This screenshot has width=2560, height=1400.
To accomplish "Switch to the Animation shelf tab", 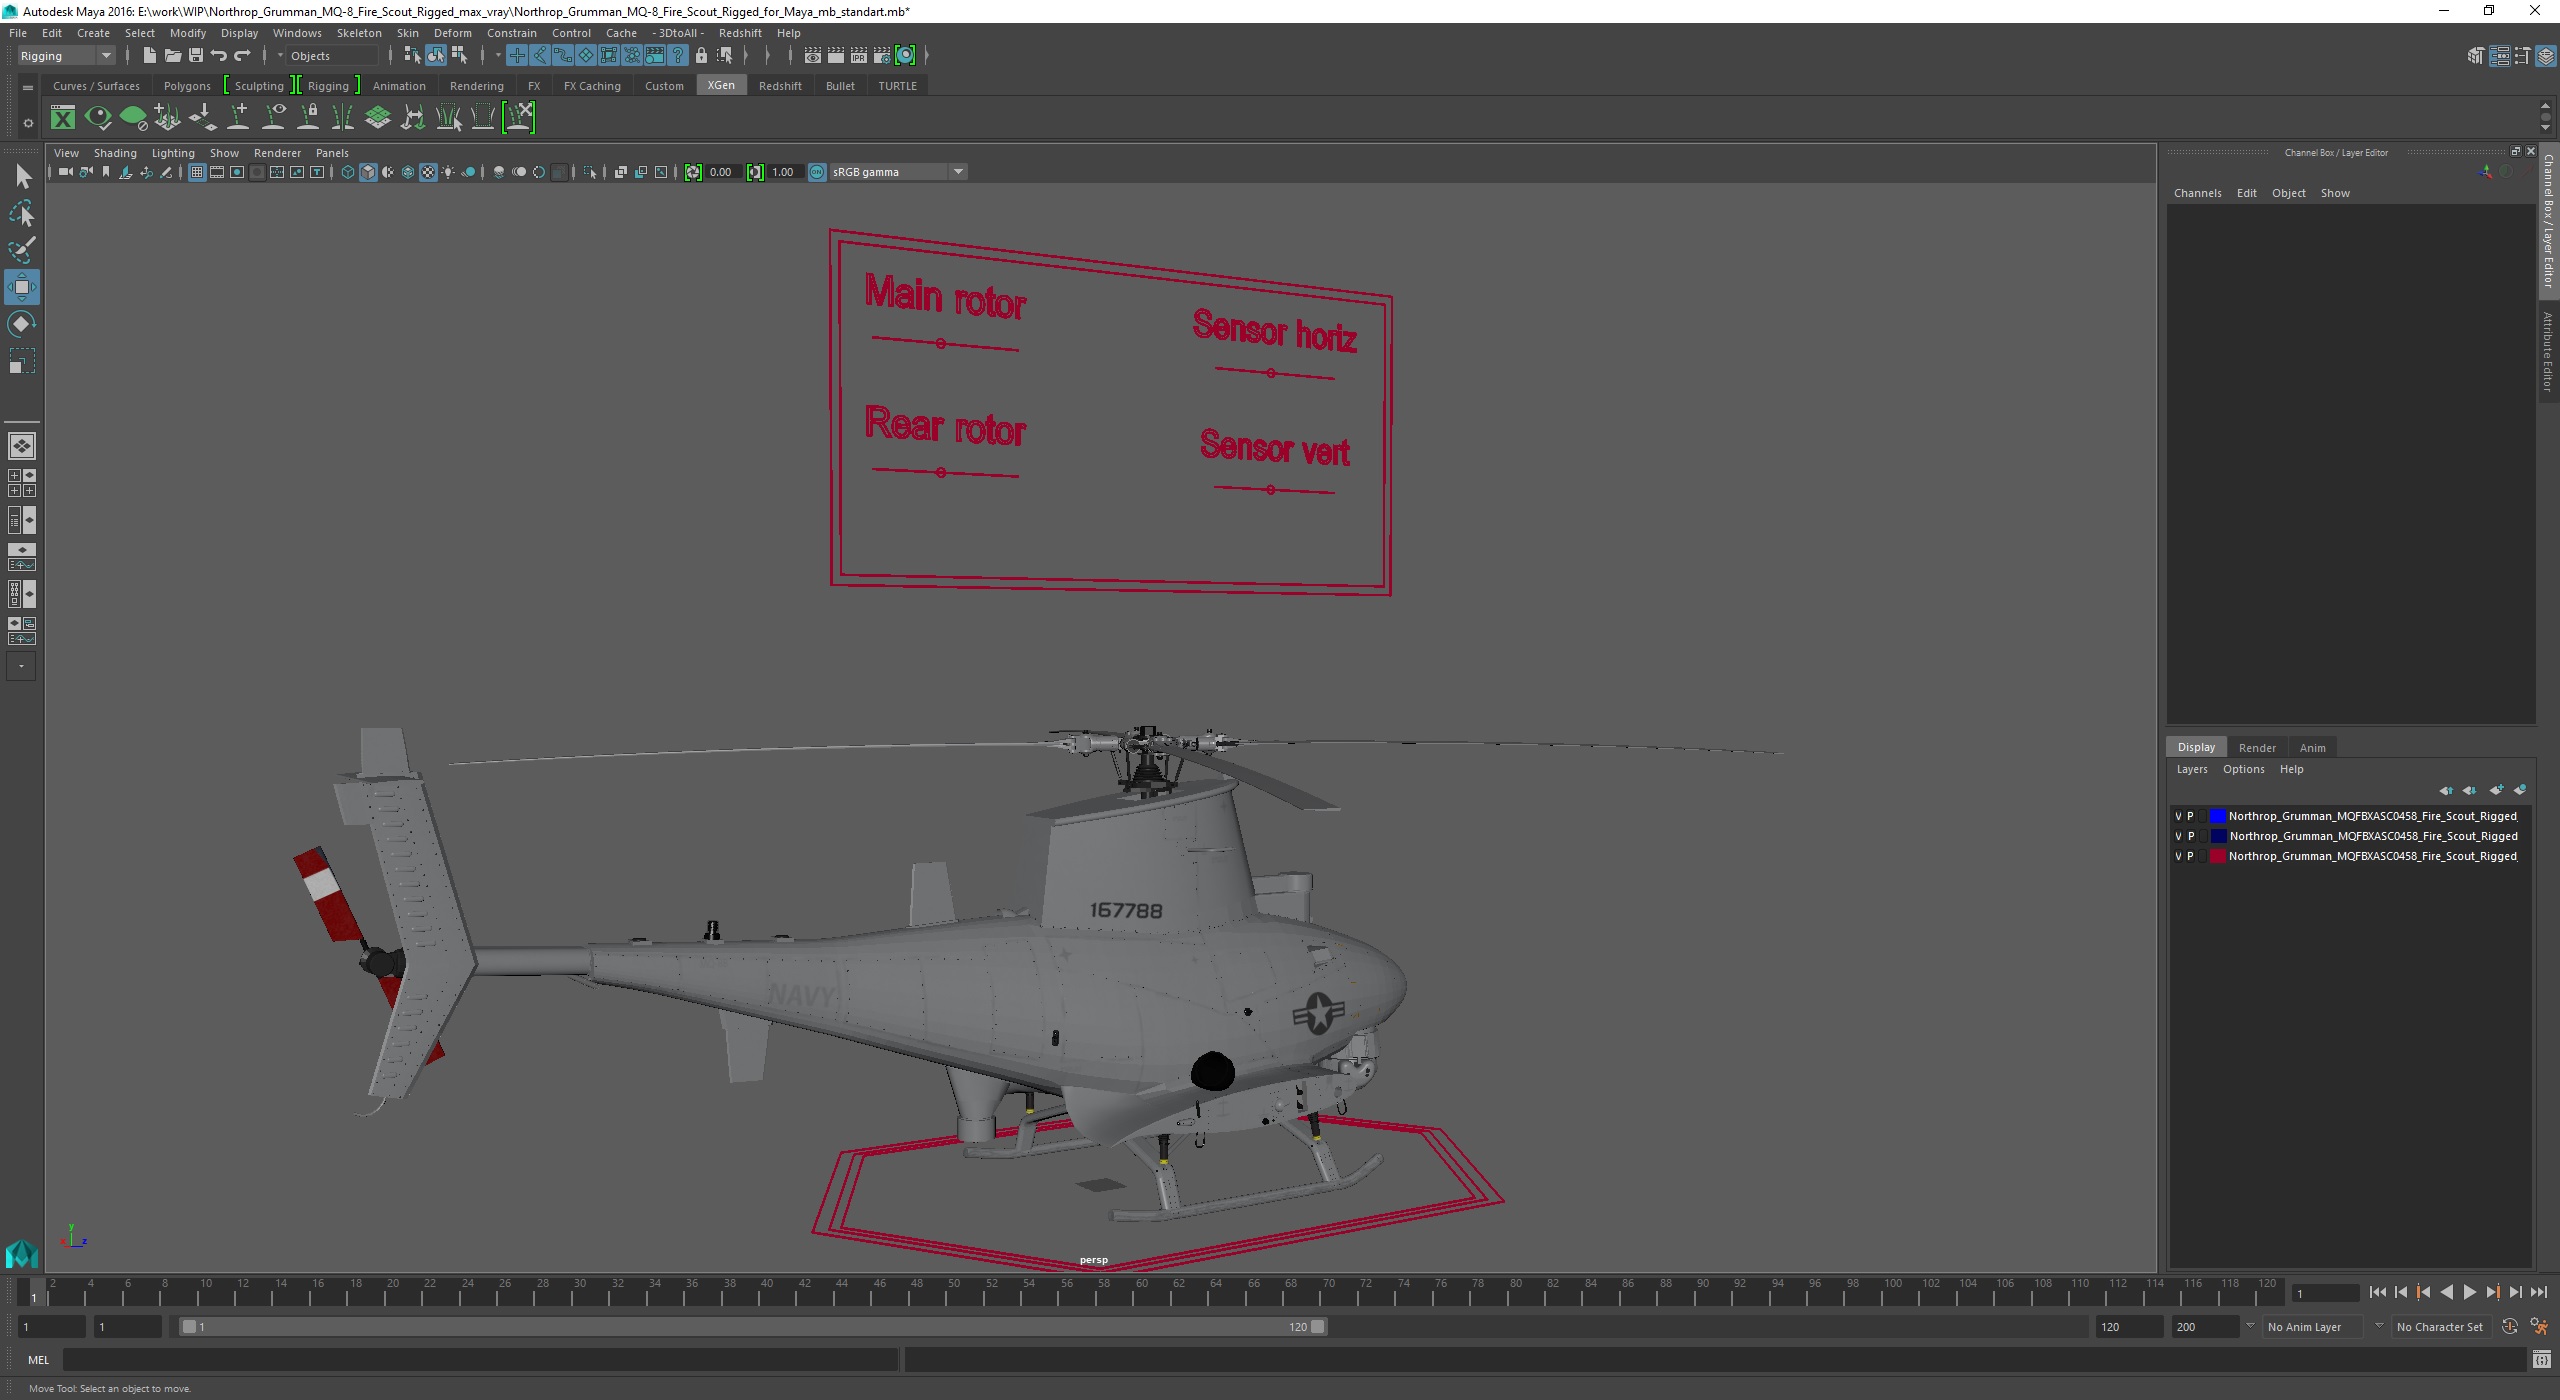I will point(399,86).
